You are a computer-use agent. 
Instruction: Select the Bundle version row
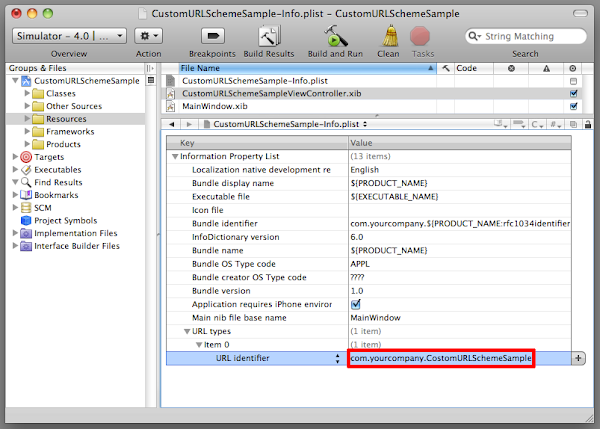(369, 291)
